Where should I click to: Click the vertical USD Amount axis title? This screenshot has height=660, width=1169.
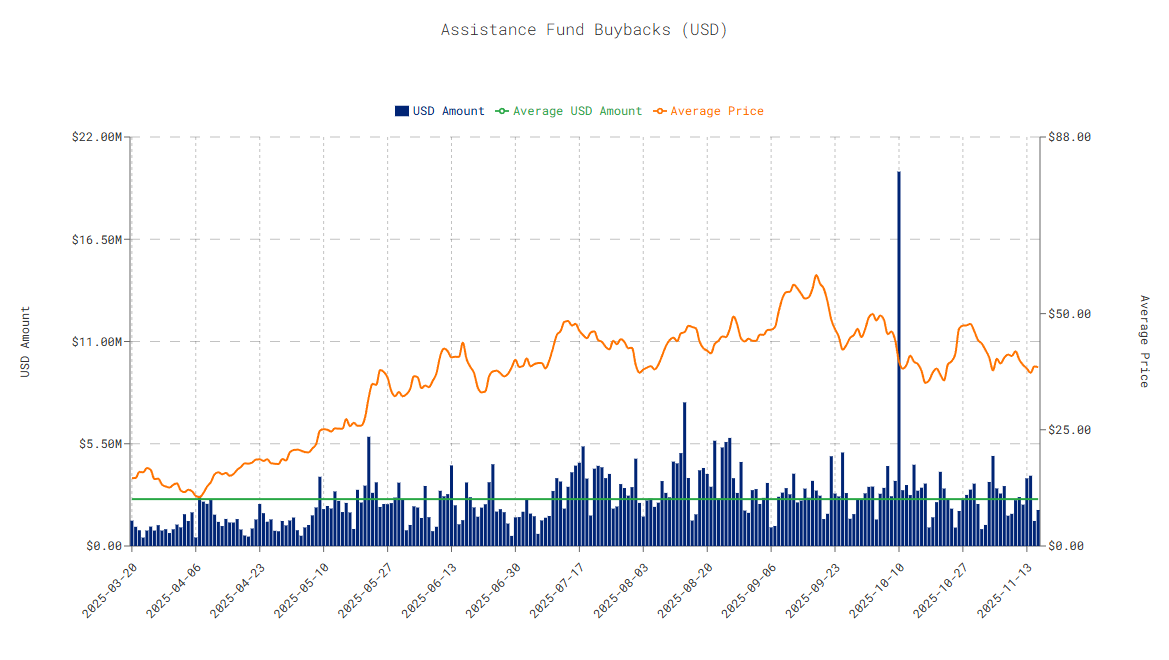click(25, 342)
